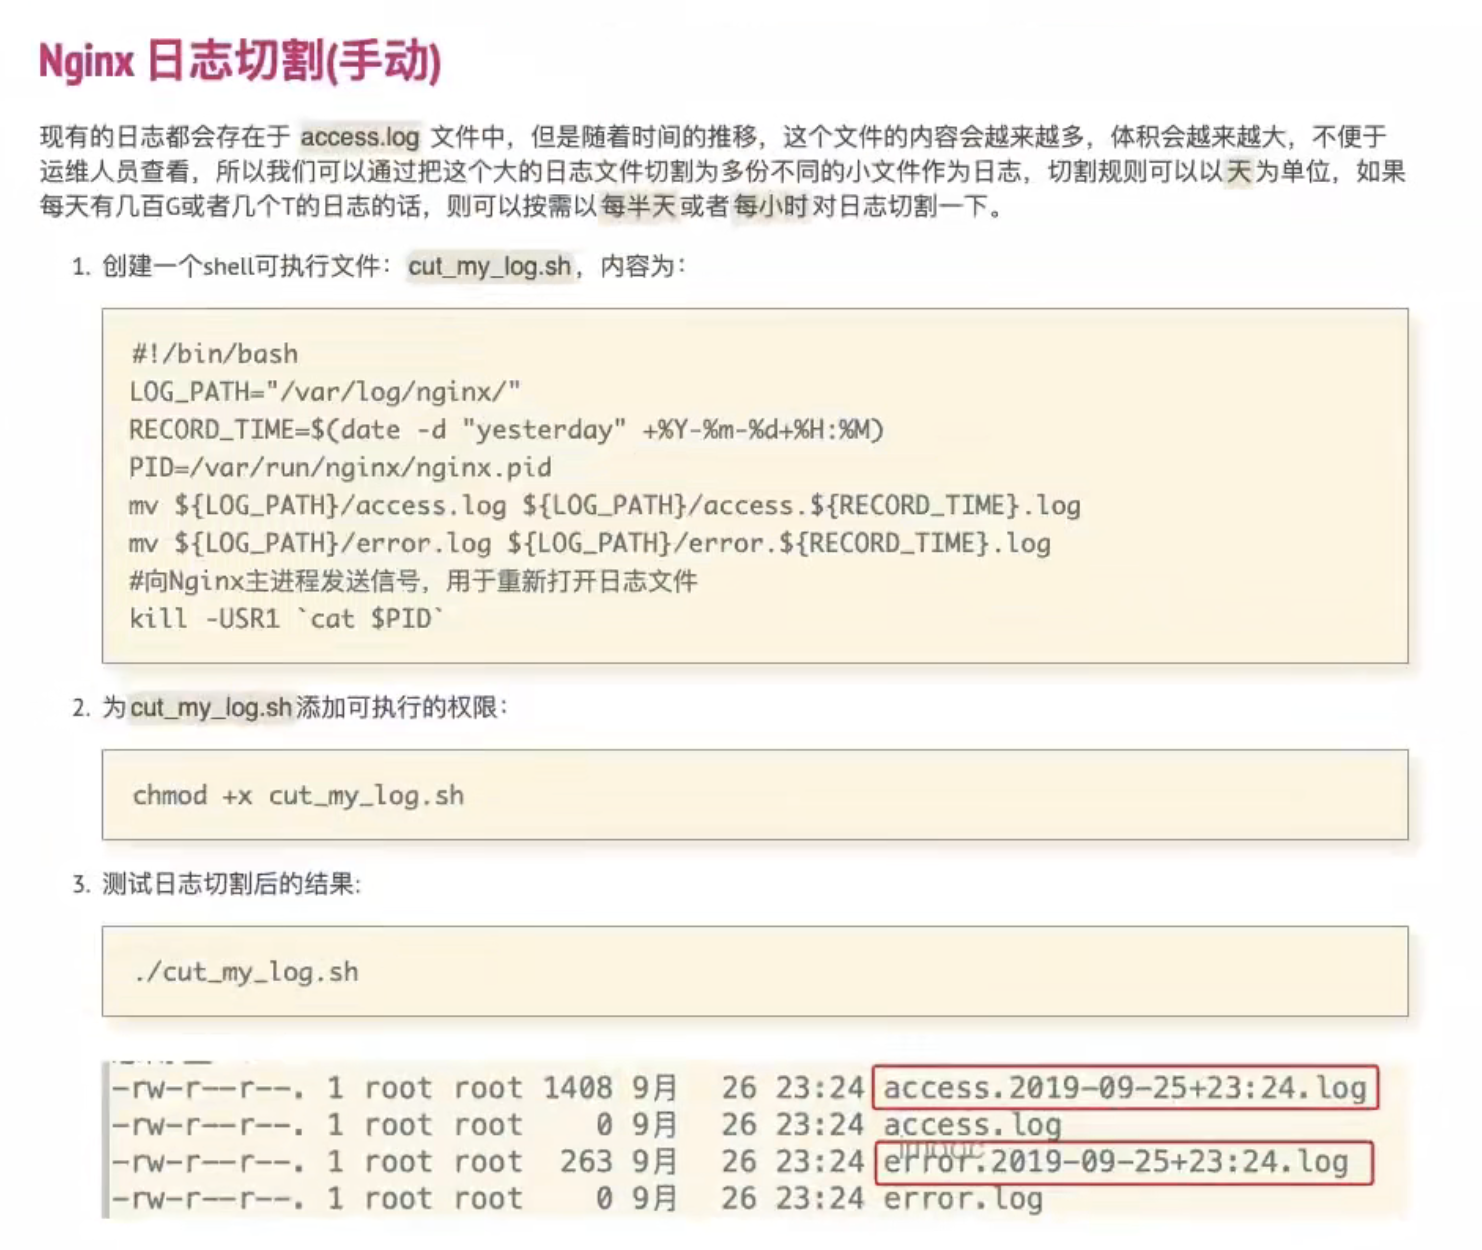Click filename "access.log" in the file listing

972,1125
